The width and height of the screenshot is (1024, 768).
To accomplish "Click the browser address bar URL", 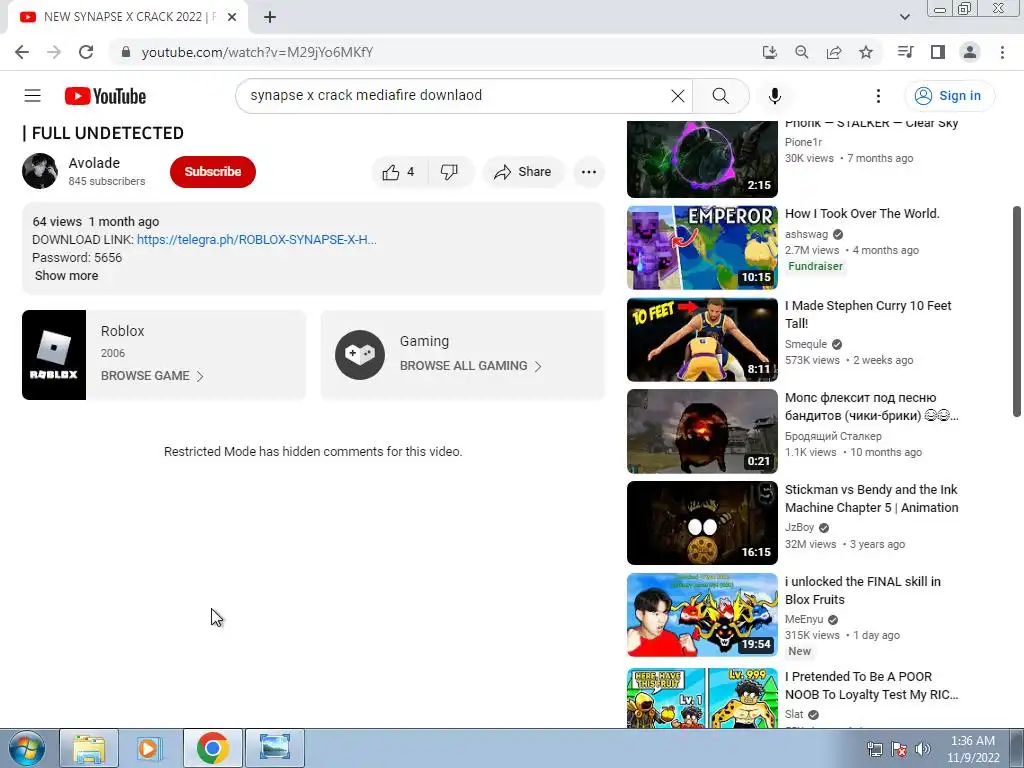I will 257,52.
